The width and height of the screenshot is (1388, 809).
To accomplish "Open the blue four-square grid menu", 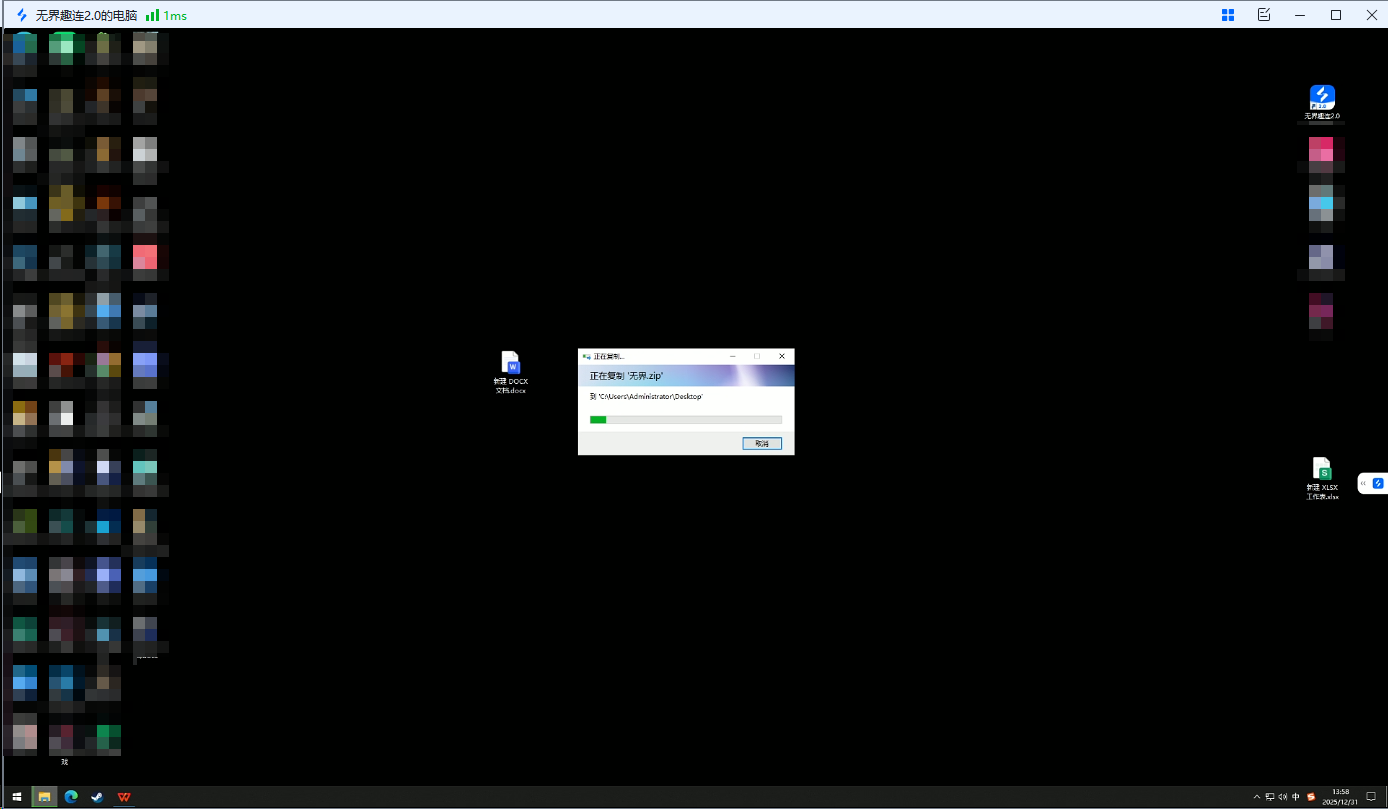I will (1228, 15).
